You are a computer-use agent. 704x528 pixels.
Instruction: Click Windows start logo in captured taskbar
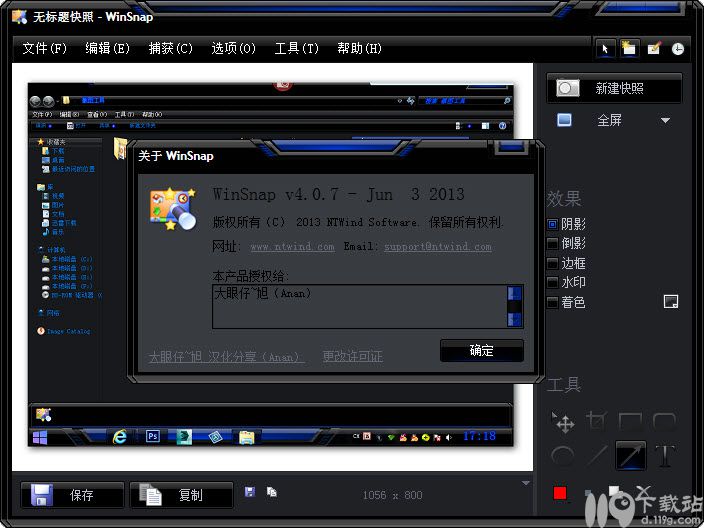(x=40, y=437)
